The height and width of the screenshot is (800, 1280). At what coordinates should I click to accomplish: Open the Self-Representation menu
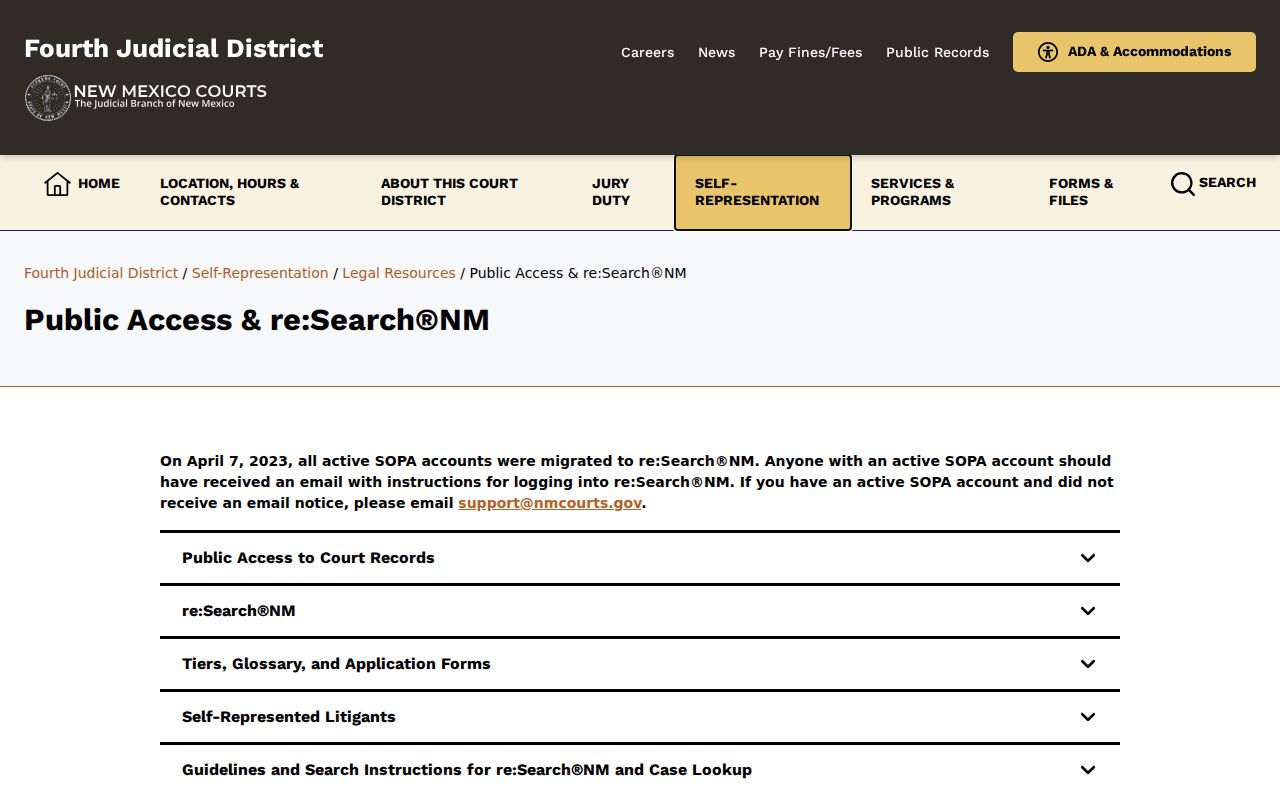tap(763, 192)
